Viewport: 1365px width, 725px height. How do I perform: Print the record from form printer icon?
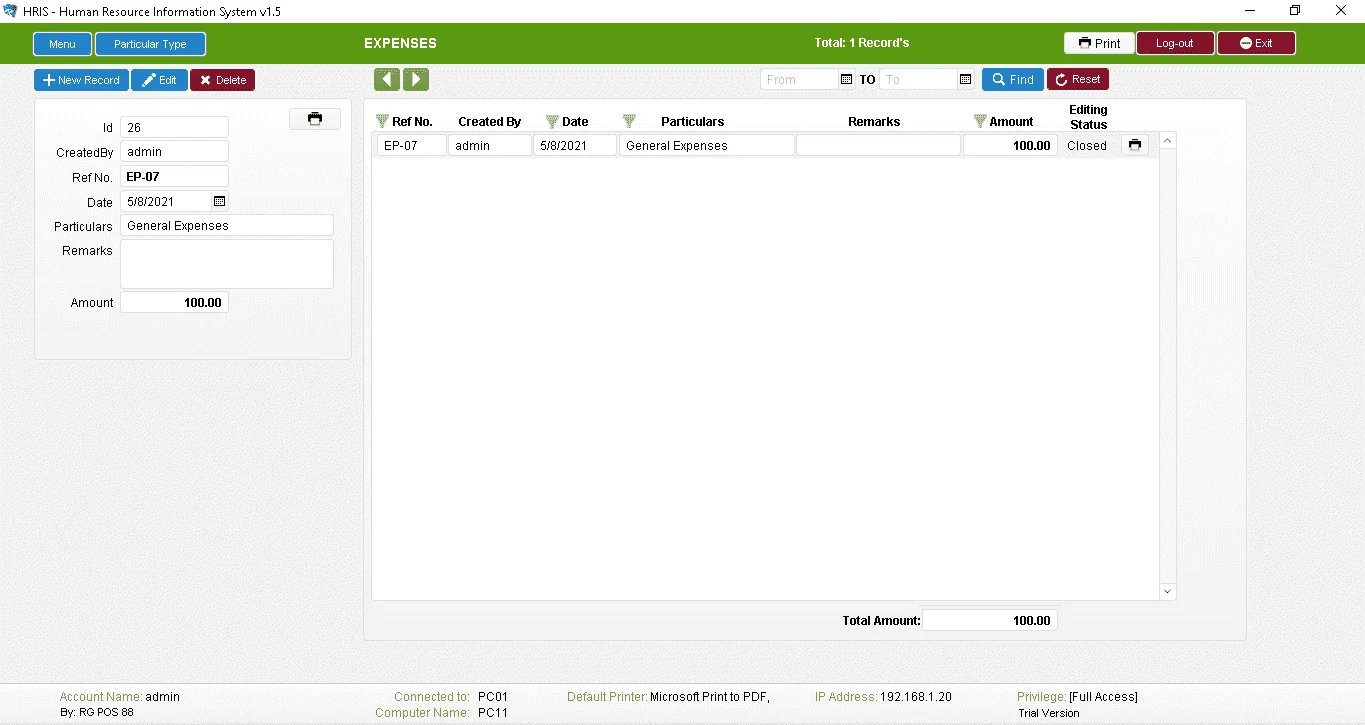(315, 119)
